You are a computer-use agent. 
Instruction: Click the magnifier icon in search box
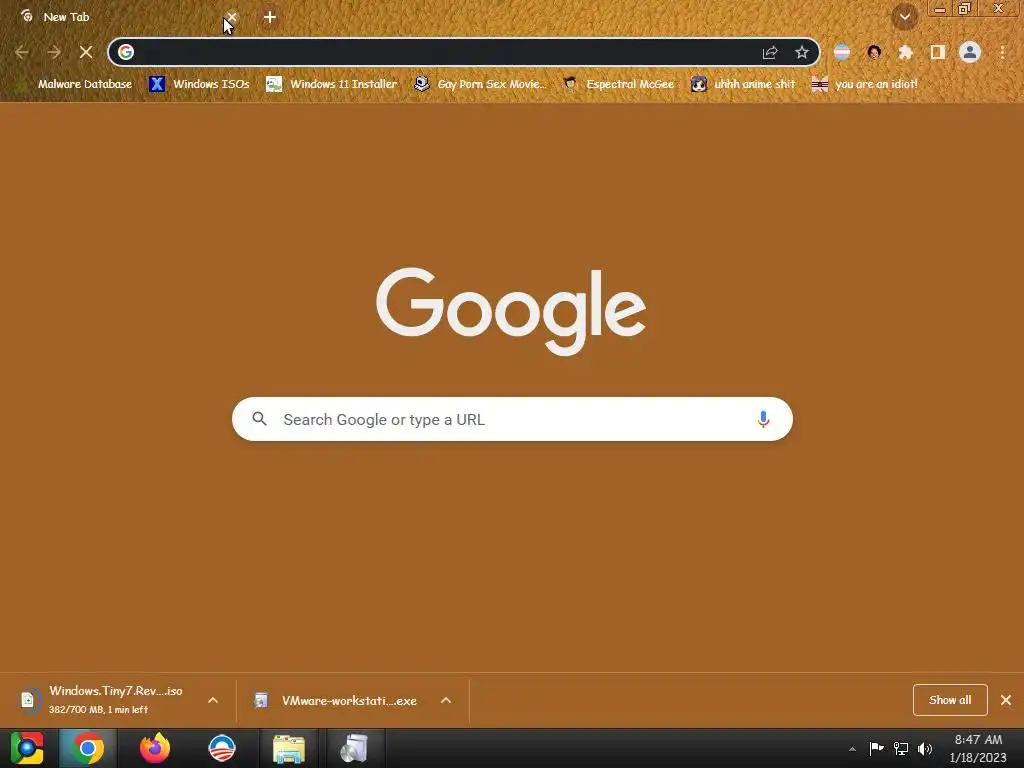click(x=259, y=419)
